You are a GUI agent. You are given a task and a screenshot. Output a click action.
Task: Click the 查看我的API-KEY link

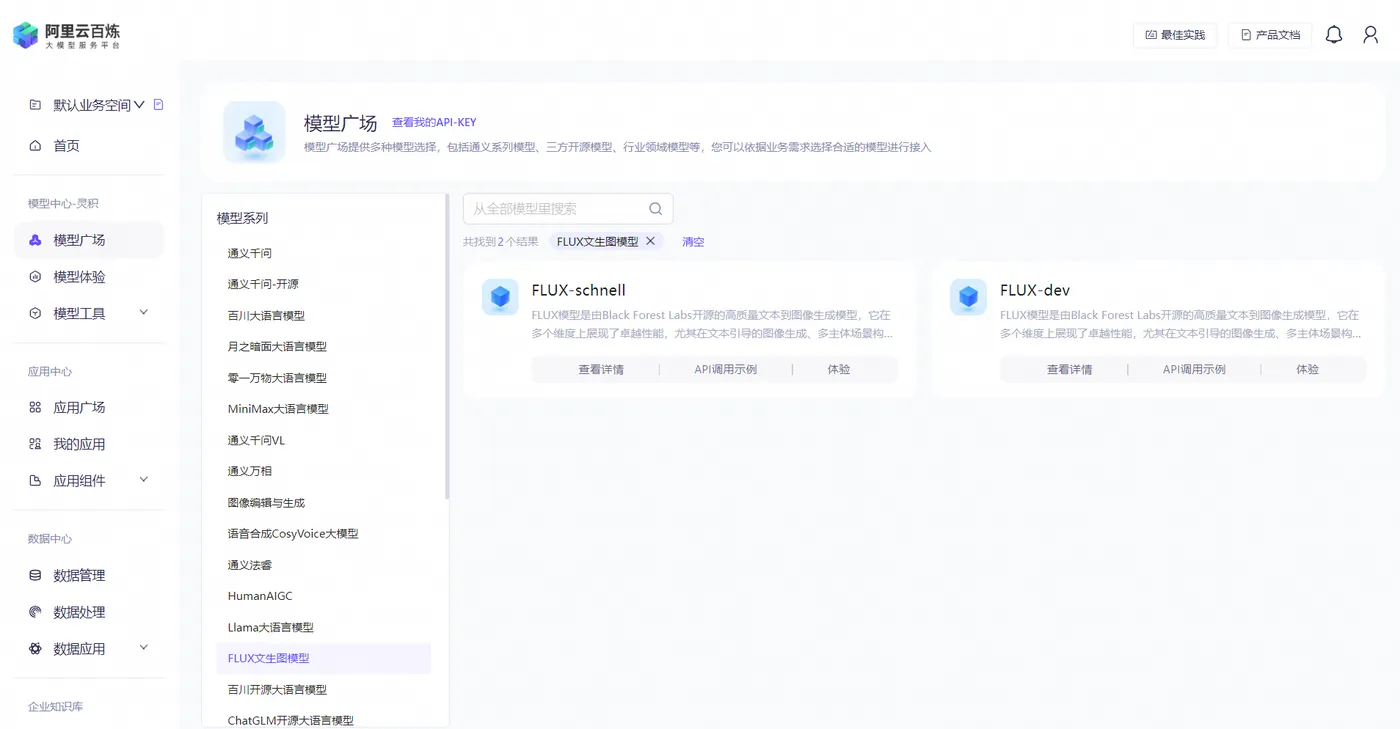pos(434,123)
